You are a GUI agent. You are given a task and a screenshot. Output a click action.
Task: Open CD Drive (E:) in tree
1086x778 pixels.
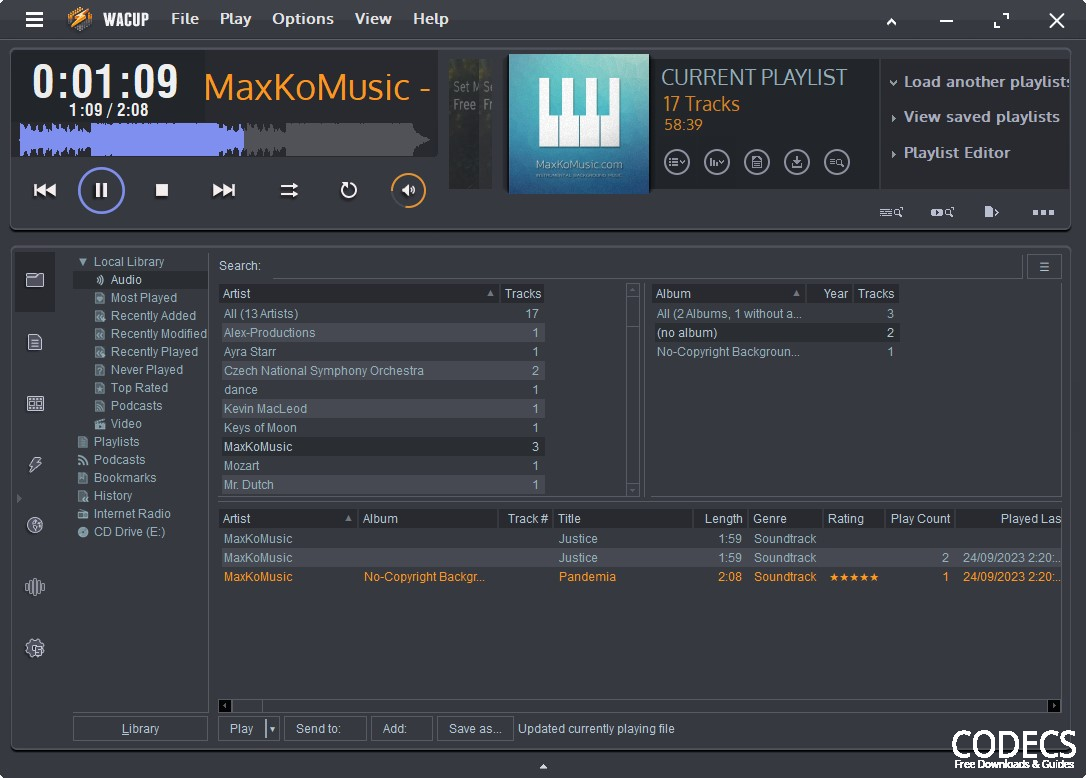pyautogui.click(x=129, y=532)
